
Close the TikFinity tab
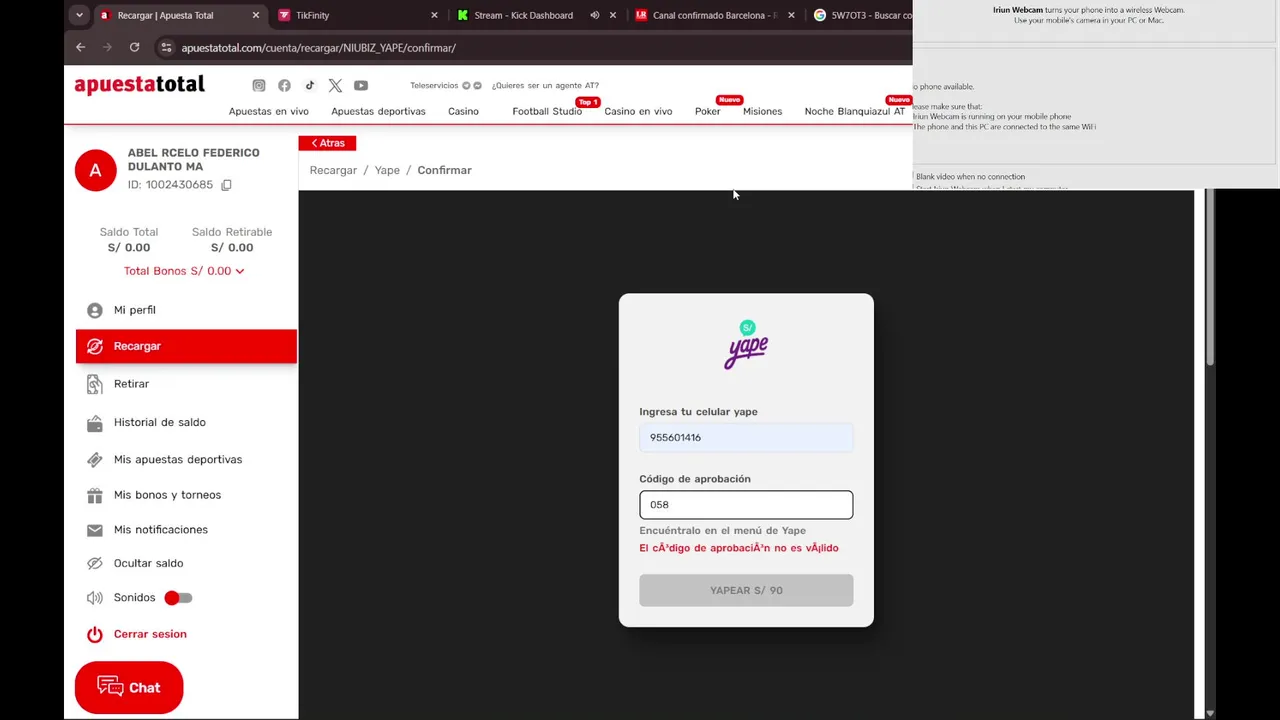click(434, 15)
